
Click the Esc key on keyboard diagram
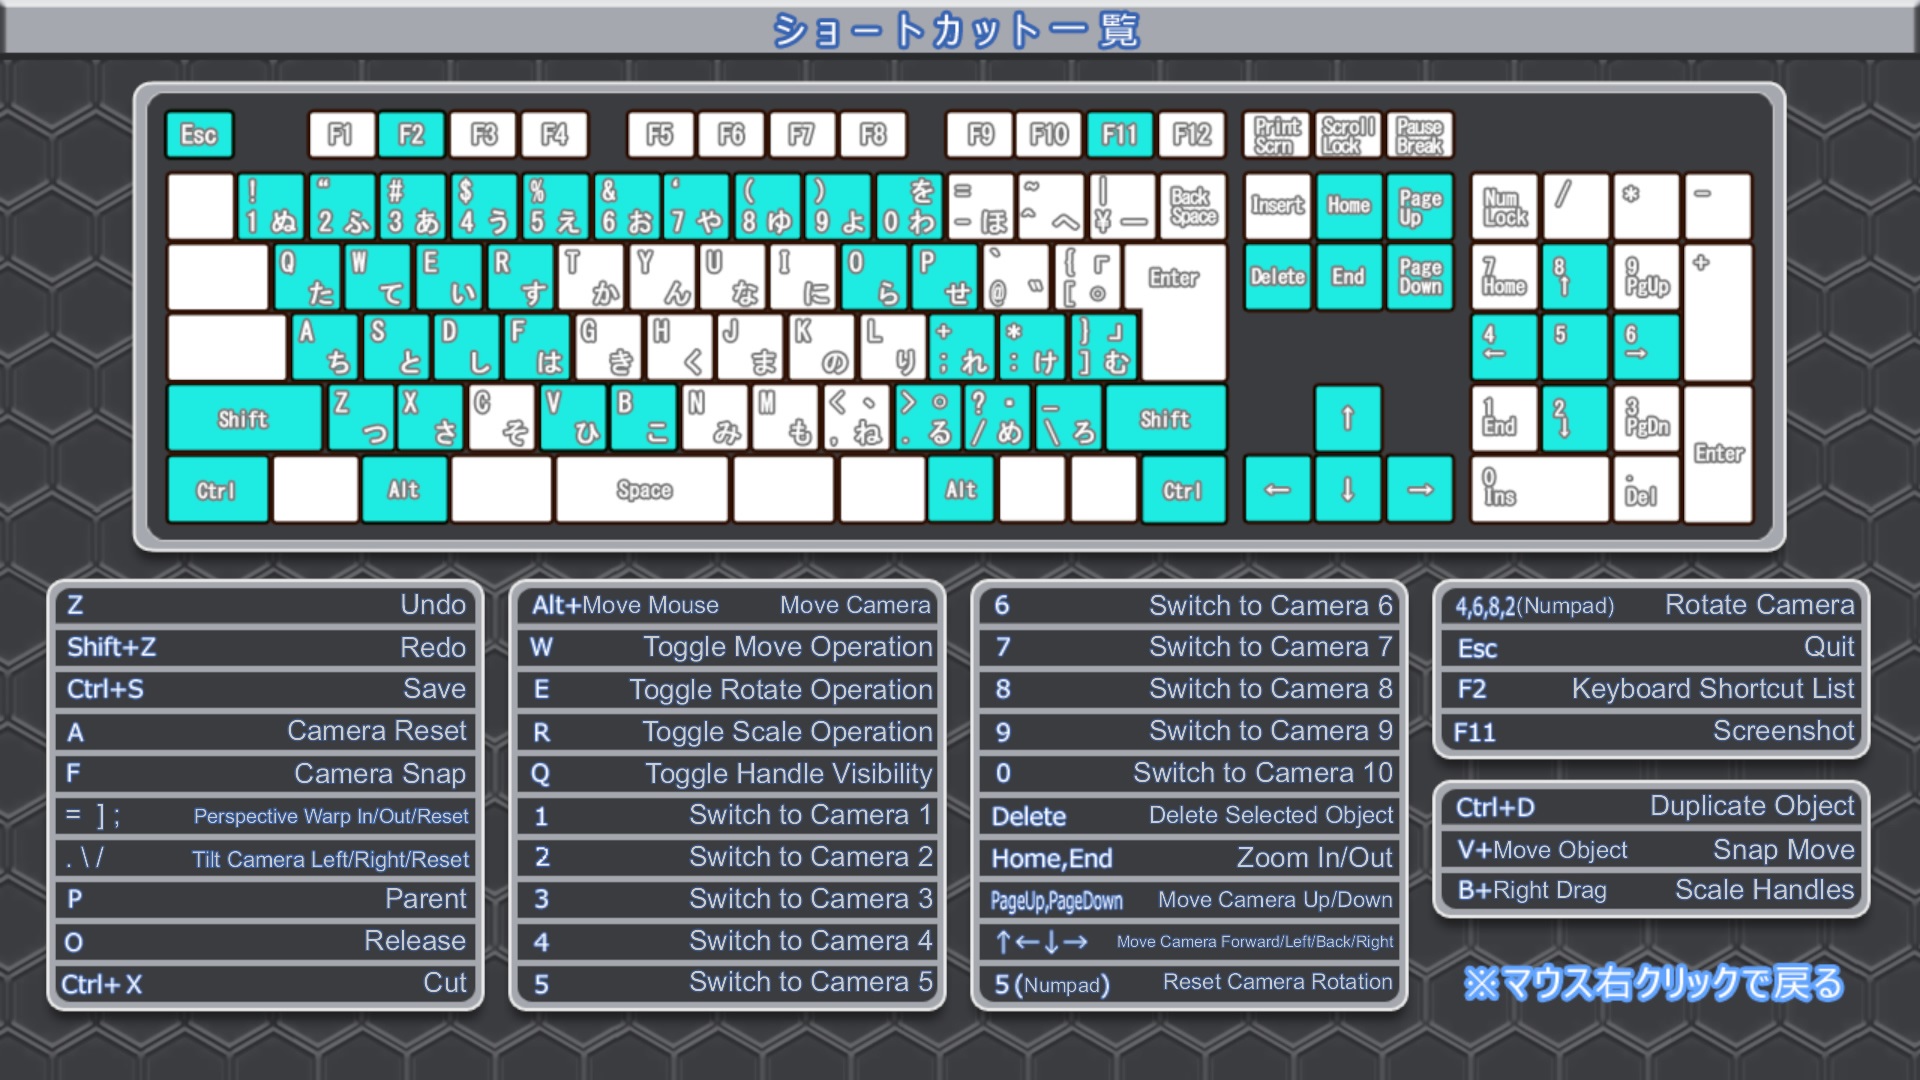pyautogui.click(x=199, y=135)
